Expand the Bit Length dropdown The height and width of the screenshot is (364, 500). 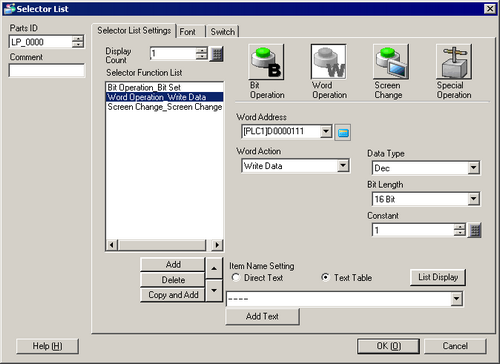[x=473, y=199]
